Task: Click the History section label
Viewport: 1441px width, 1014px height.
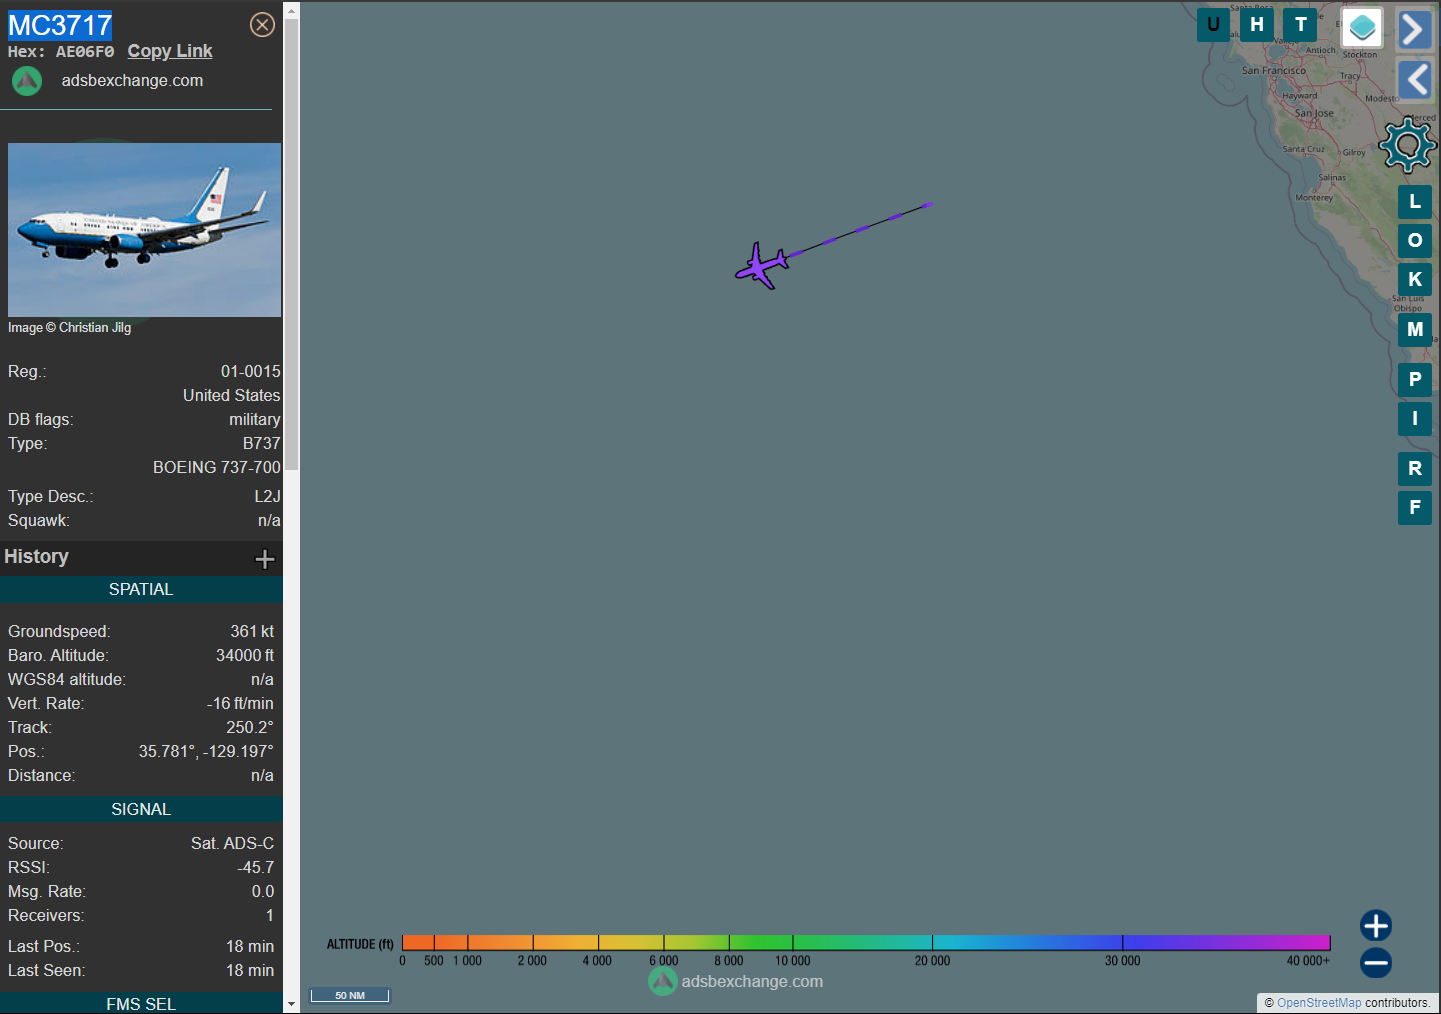Action: [x=37, y=557]
